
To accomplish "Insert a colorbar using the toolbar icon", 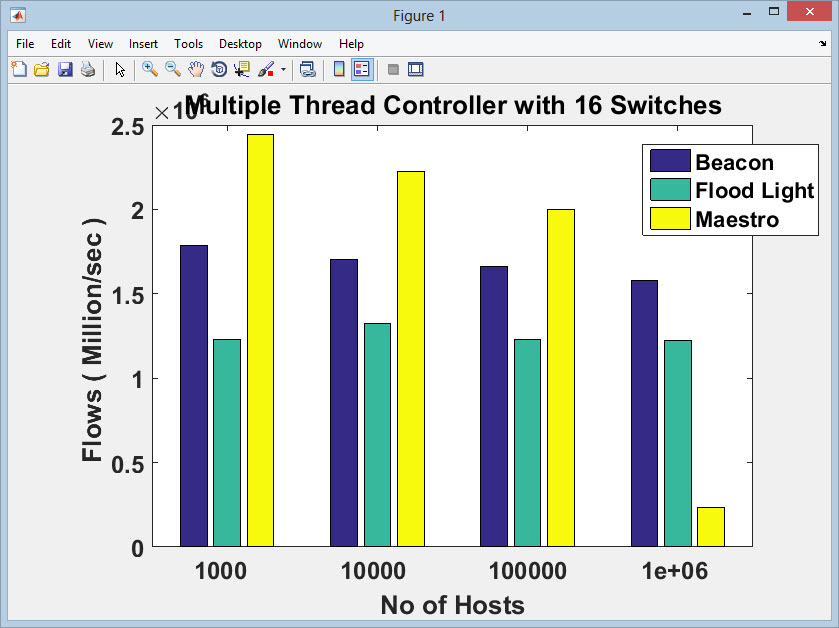I will [x=339, y=70].
